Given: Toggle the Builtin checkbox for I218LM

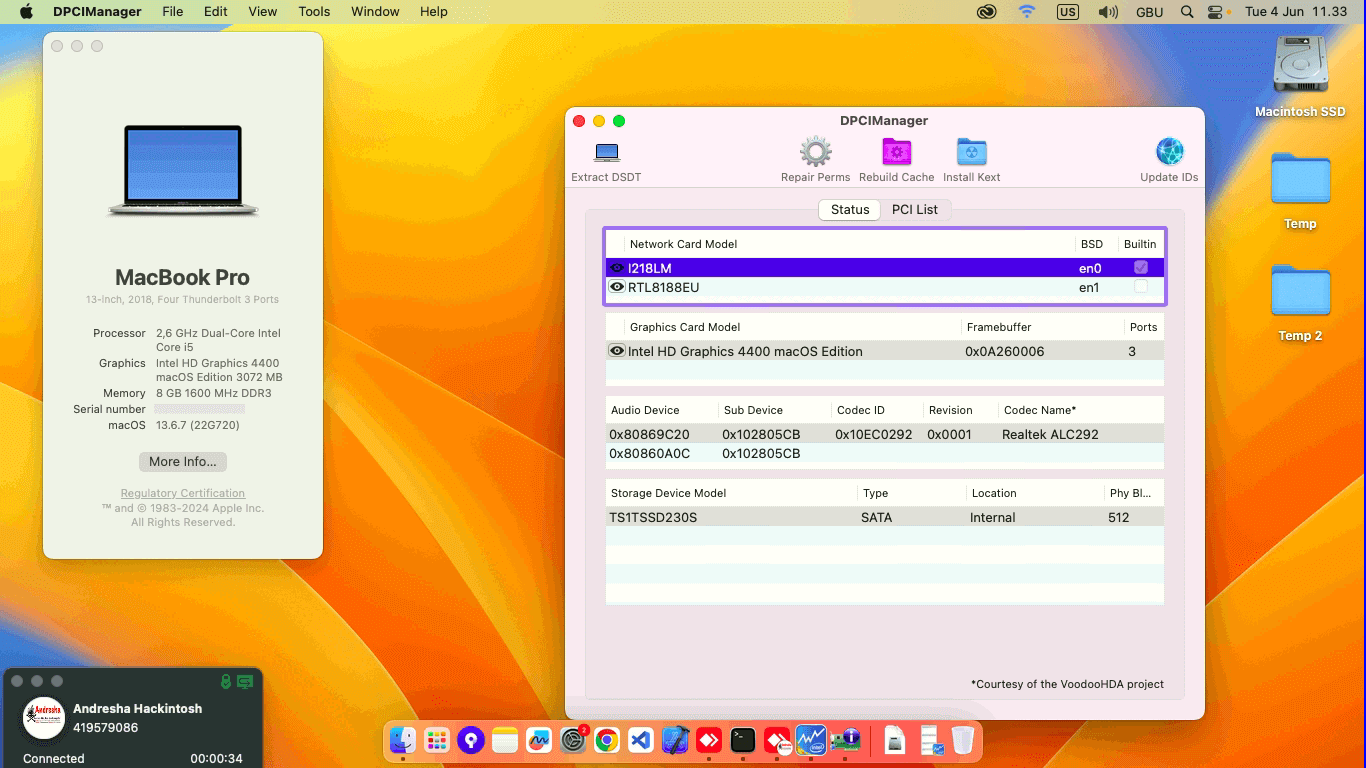Looking at the screenshot, I should [x=1141, y=268].
